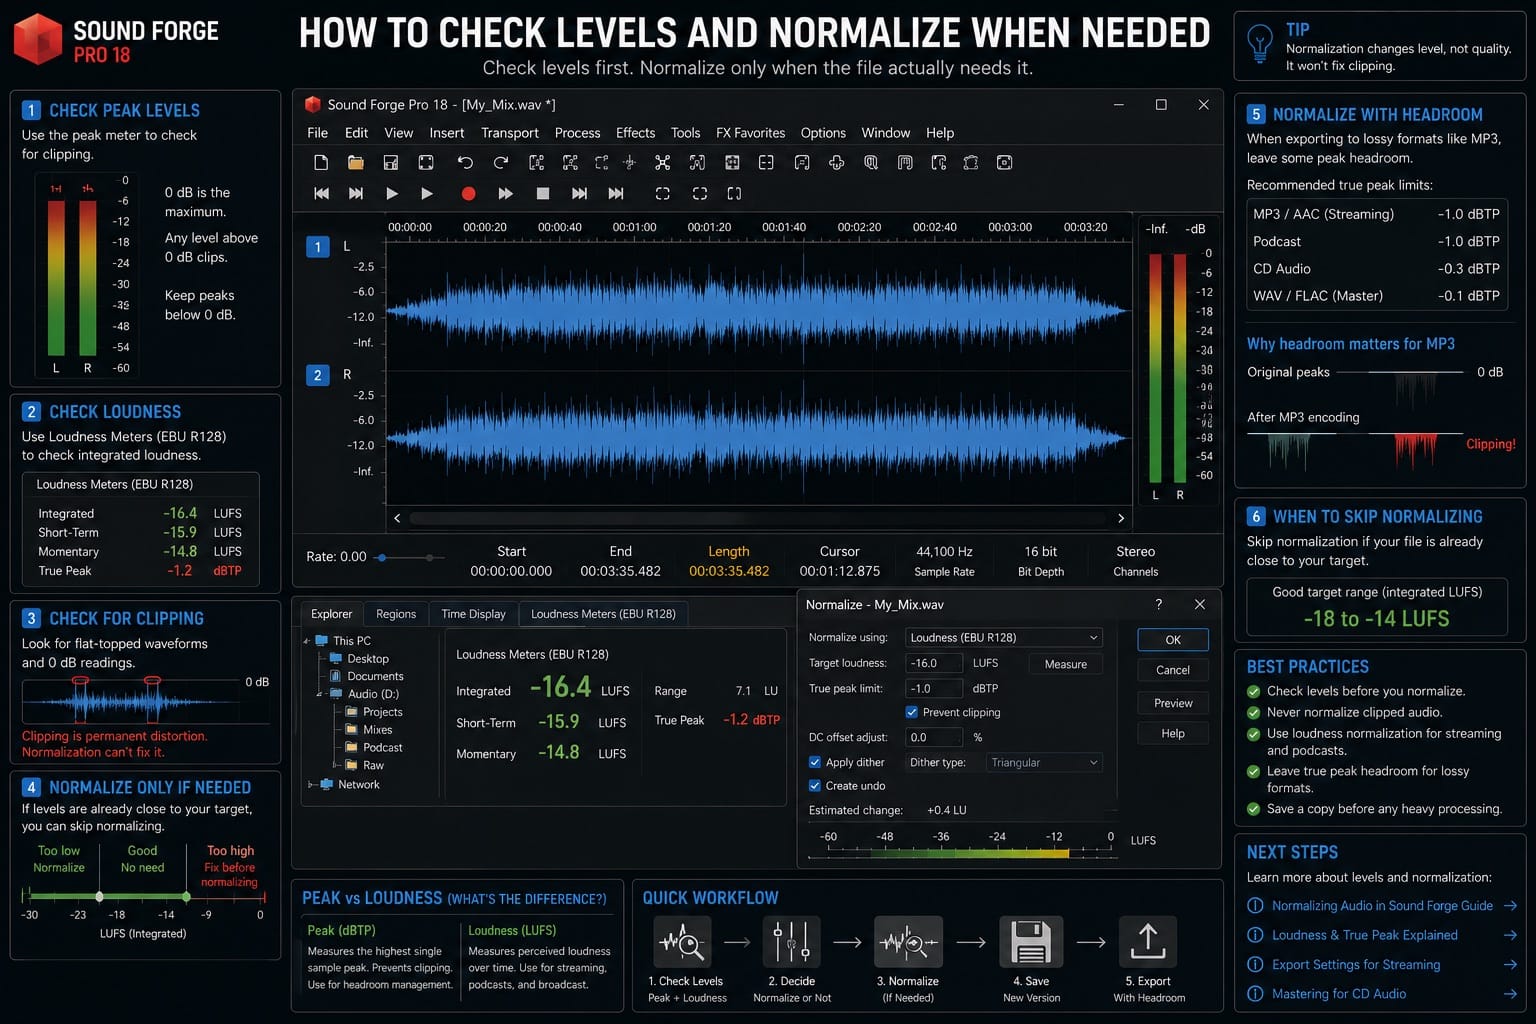Click the Normalize waveform workflow icon
This screenshot has width=1536, height=1024.
pos(908,942)
